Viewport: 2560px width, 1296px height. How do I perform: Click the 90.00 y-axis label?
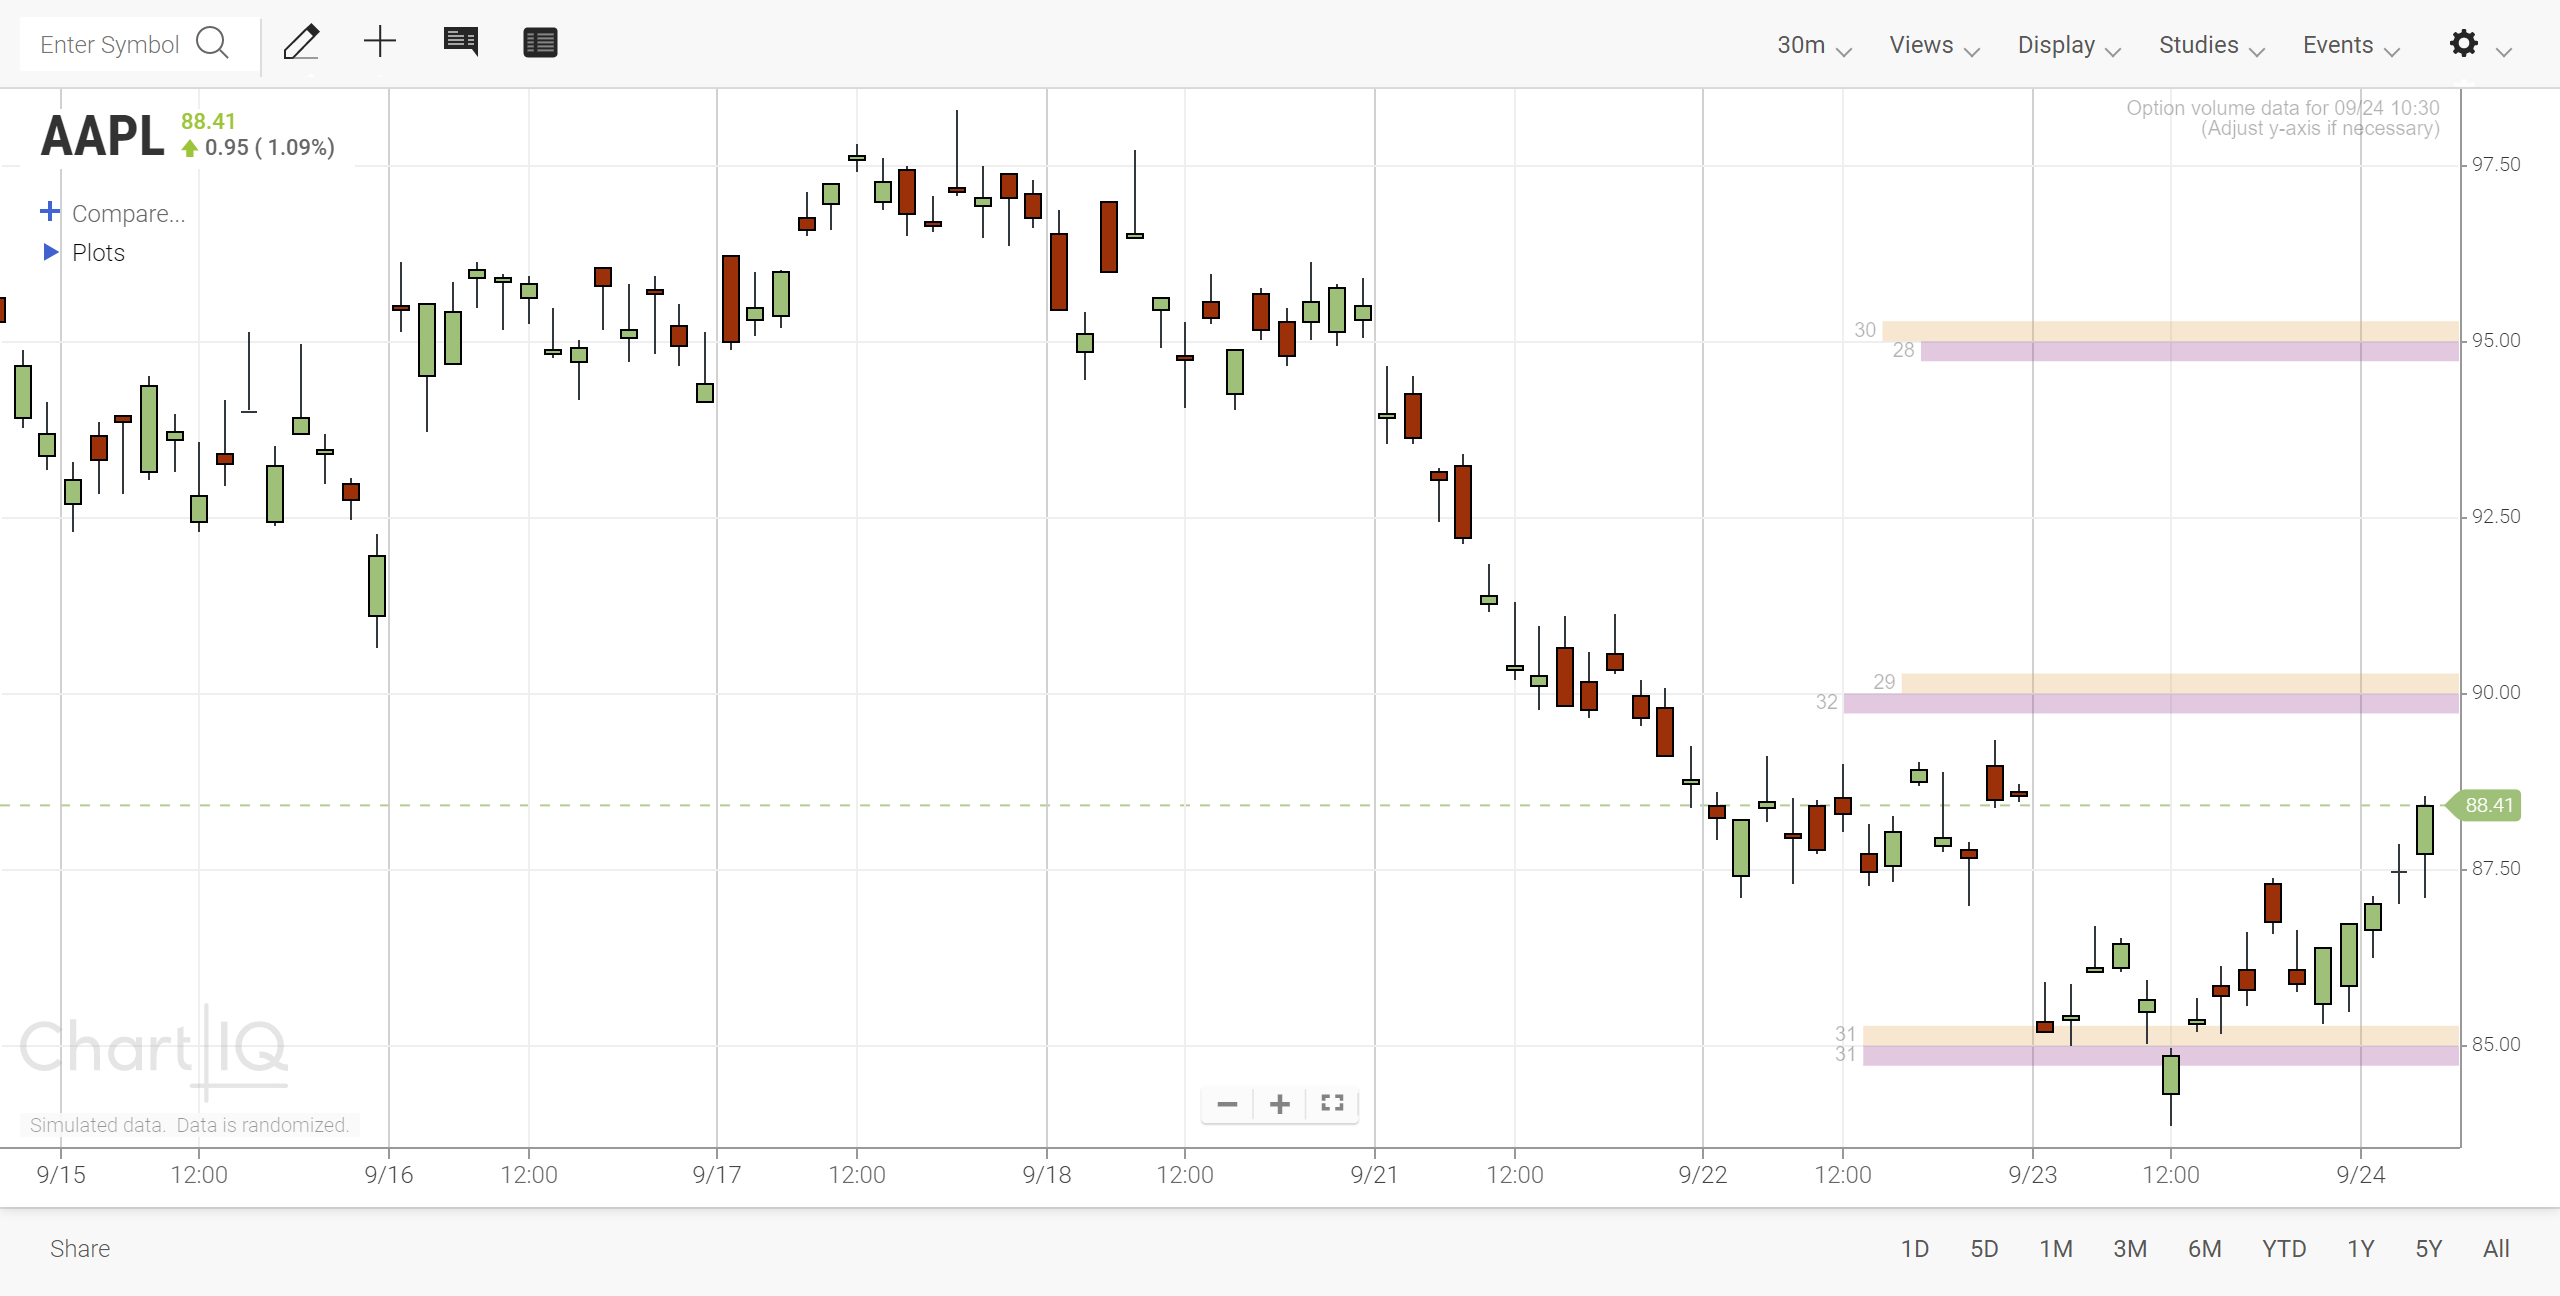2496,693
